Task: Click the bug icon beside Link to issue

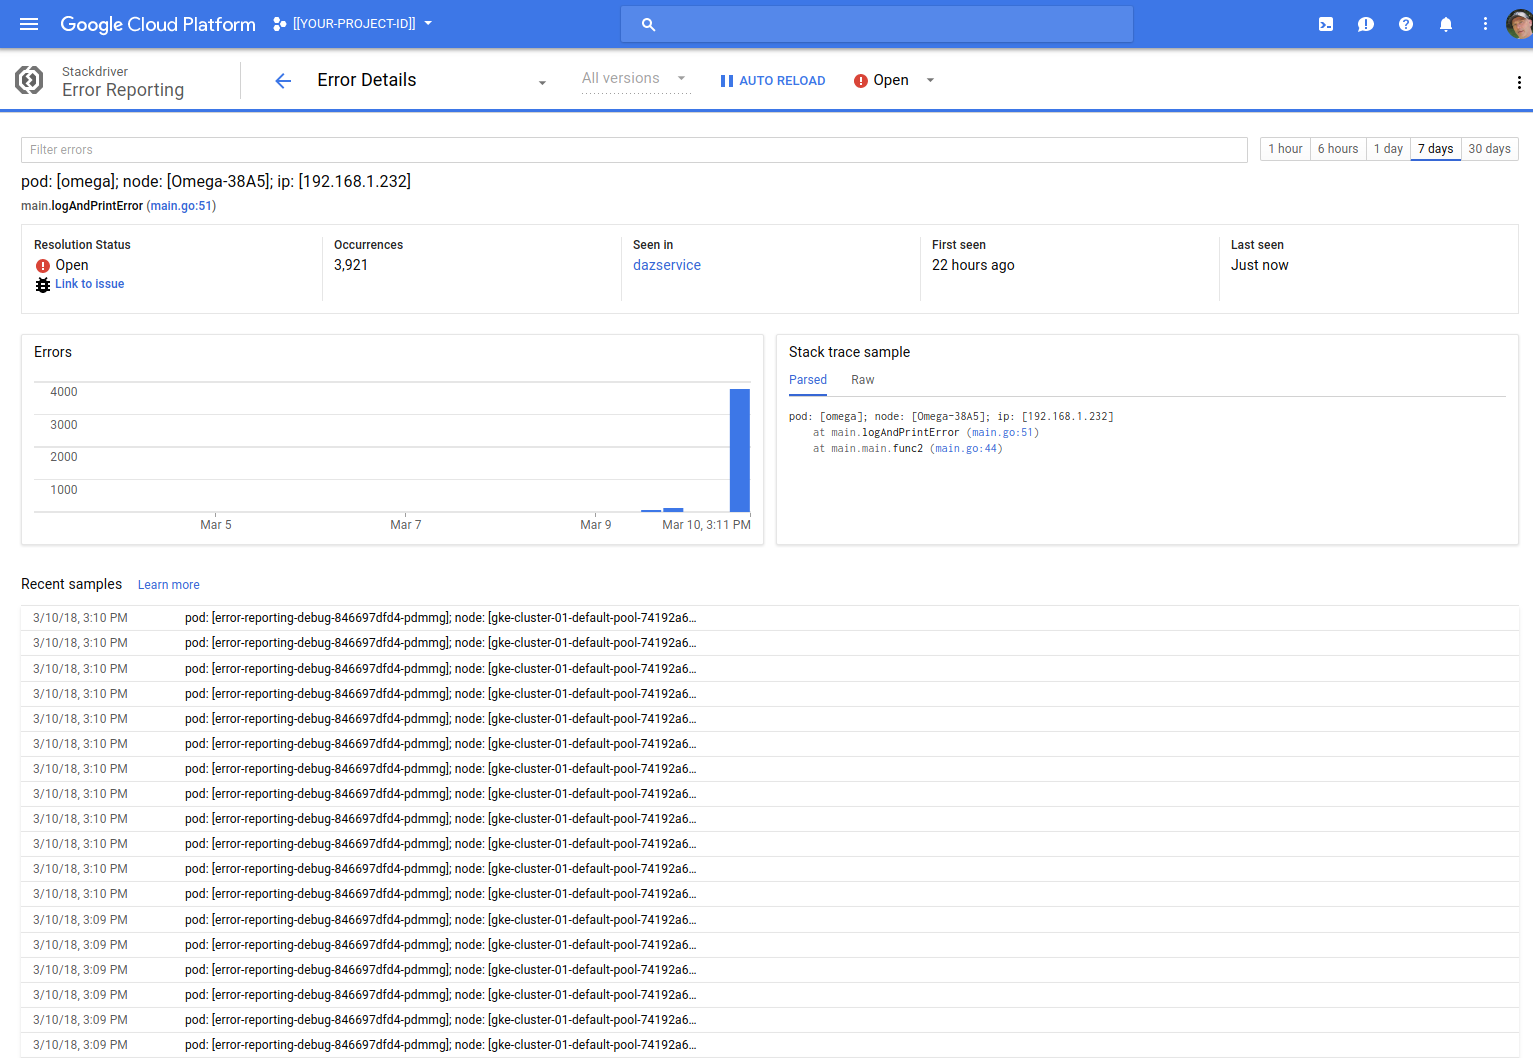Action: click(x=42, y=284)
